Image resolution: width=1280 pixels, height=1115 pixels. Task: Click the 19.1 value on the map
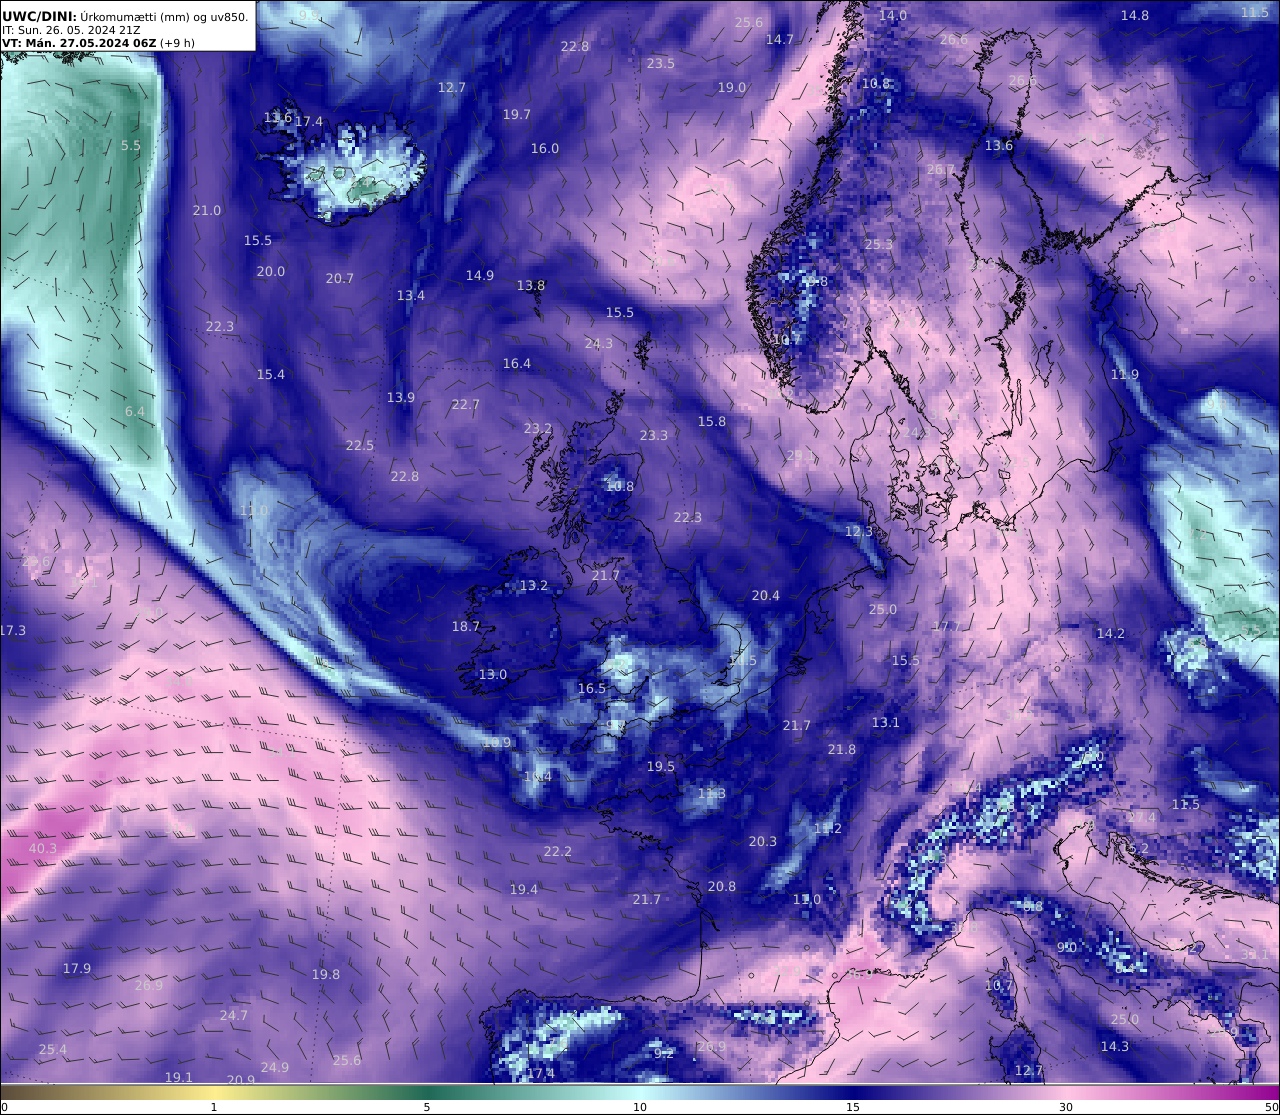click(178, 1077)
